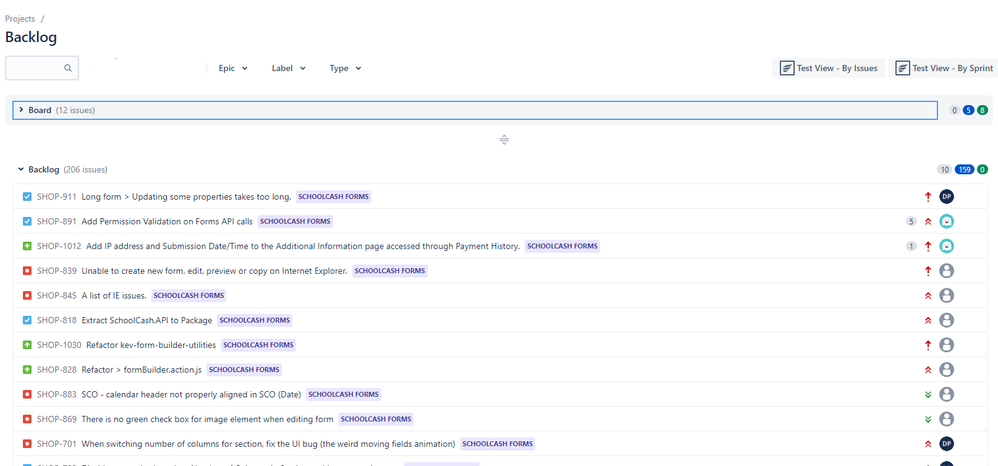Click the high priority arrow on SHOP-911
This screenshot has width=998, height=466.
pos(928,197)
